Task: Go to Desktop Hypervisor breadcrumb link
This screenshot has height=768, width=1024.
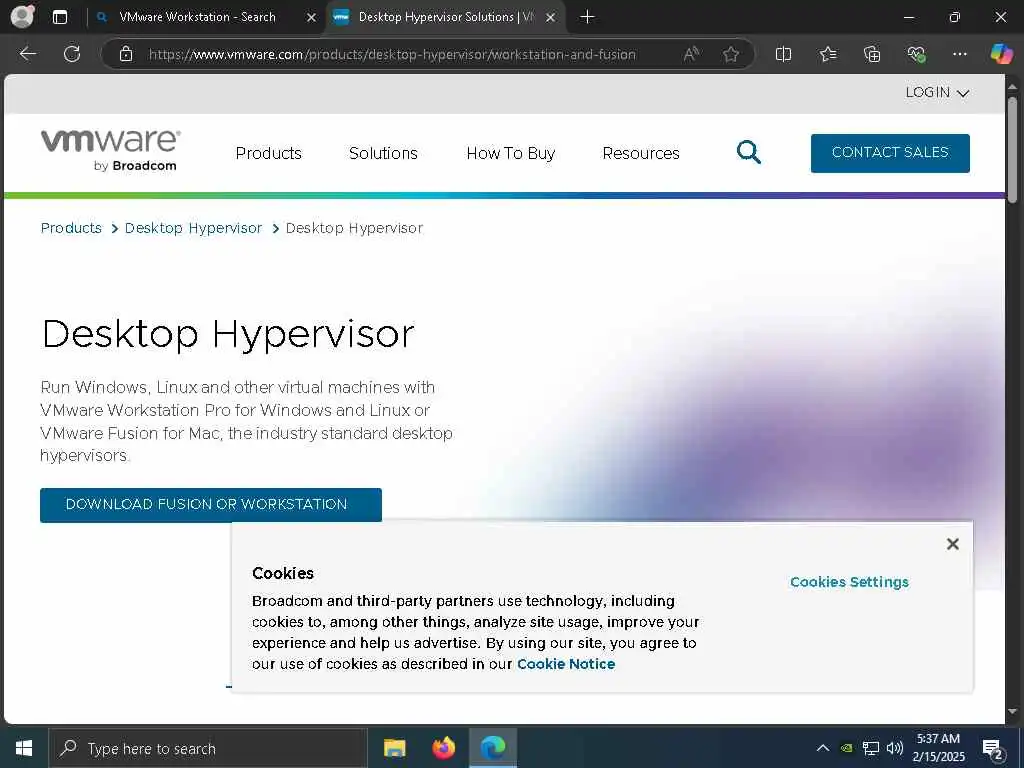Action: click(x=193, y=228)
